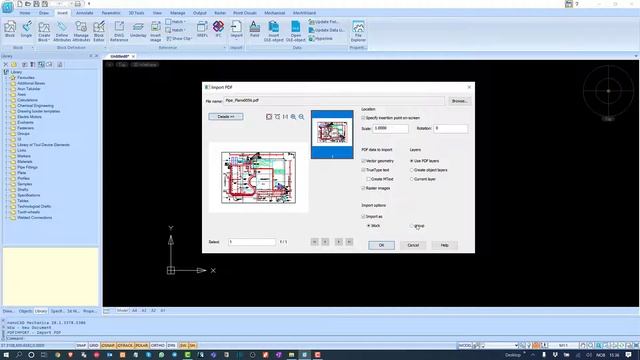This screenshot has width=640, height=360.
Task: Toggle GRID in status bar
Action: (x=94, y=346)
